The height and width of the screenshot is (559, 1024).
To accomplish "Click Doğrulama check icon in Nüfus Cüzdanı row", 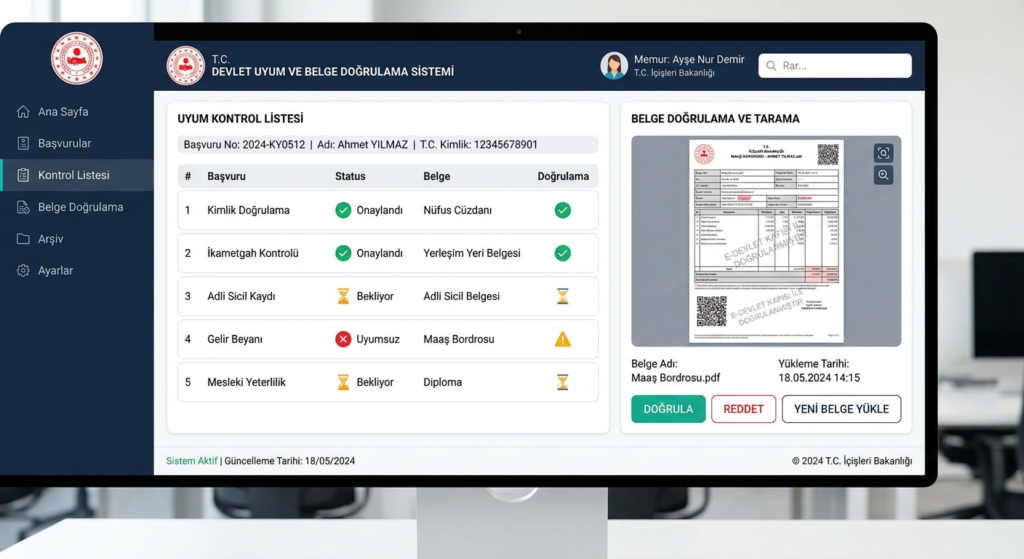I will [562, 210].
